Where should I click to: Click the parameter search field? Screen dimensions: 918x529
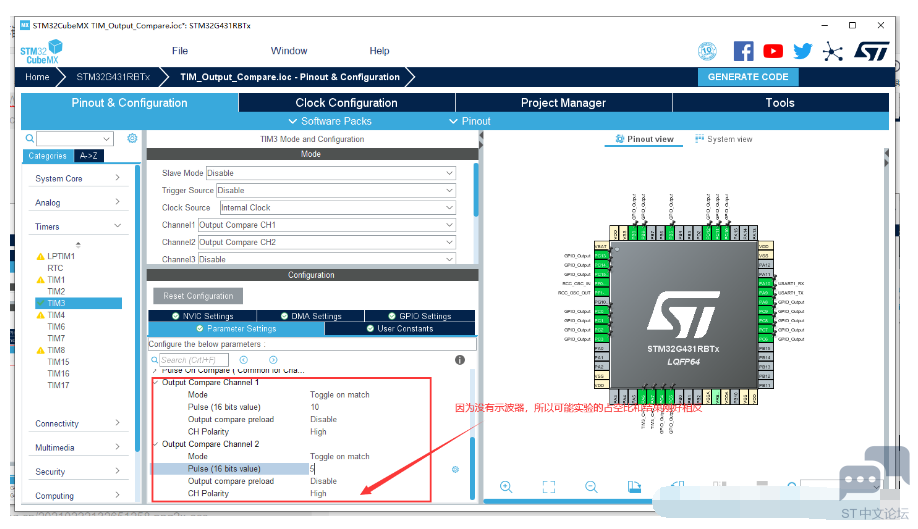193,360
